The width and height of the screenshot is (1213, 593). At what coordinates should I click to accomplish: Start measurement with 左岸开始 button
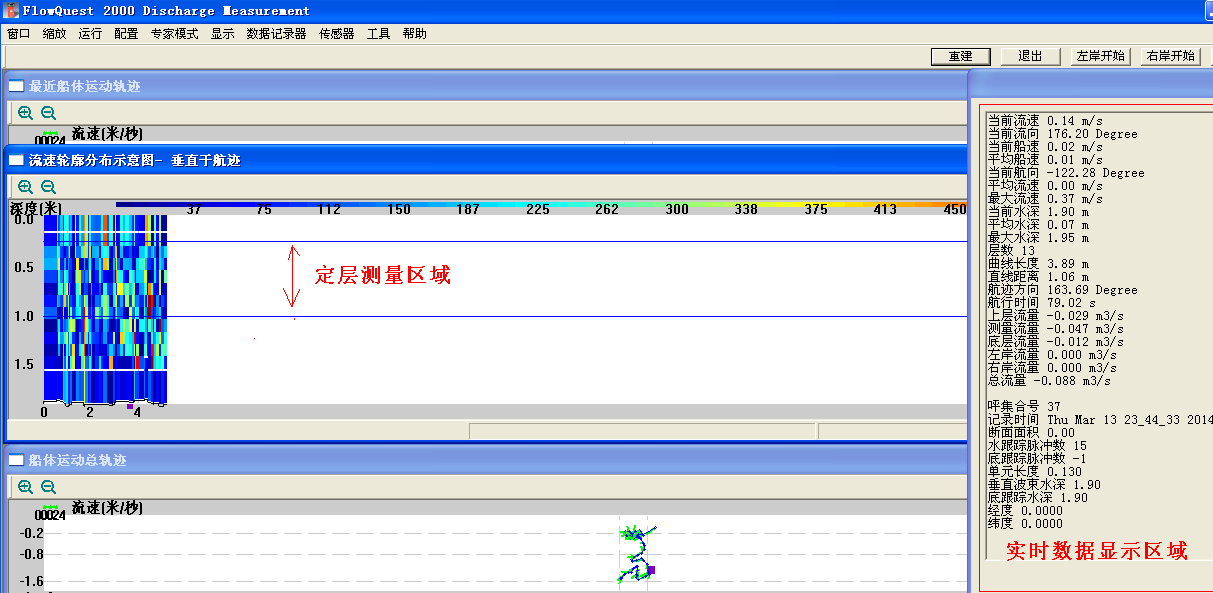[x=1100, y=56]
